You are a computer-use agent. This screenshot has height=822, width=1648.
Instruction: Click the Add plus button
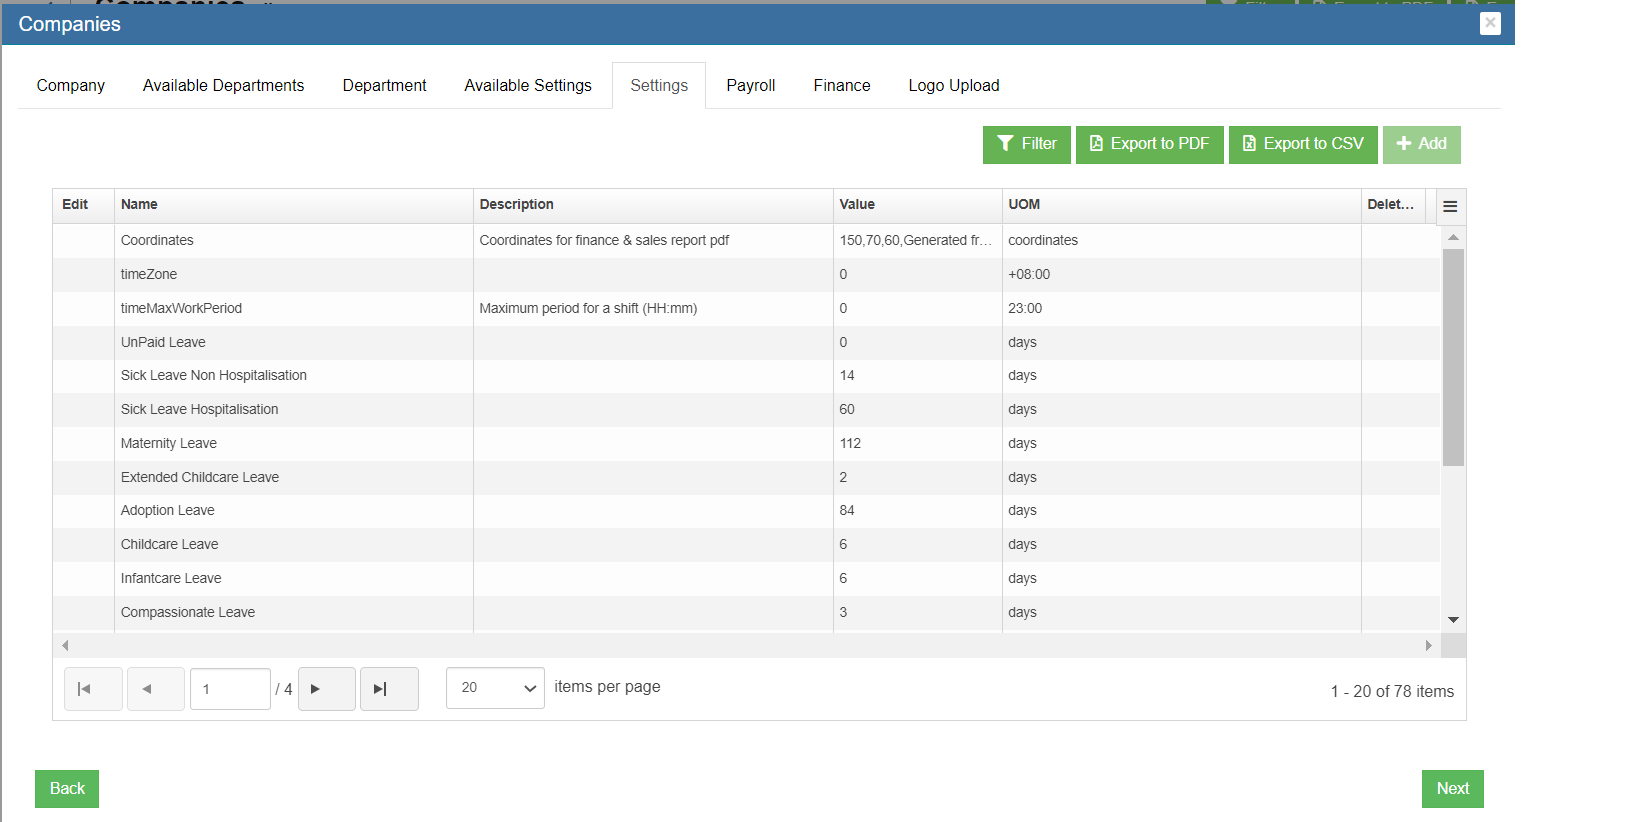point(1421,144)
